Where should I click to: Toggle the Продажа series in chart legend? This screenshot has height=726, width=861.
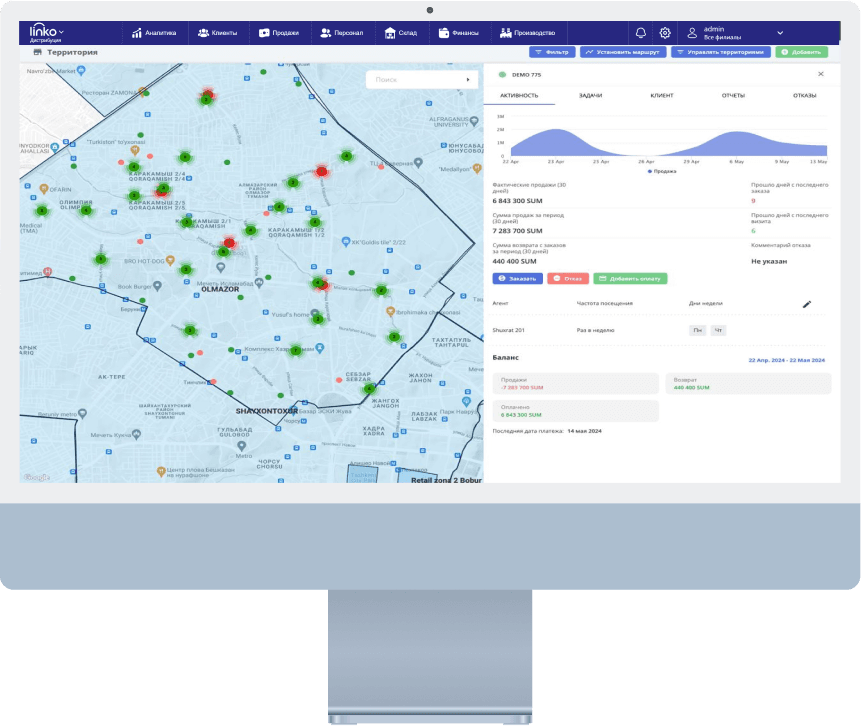pos(661,171)
